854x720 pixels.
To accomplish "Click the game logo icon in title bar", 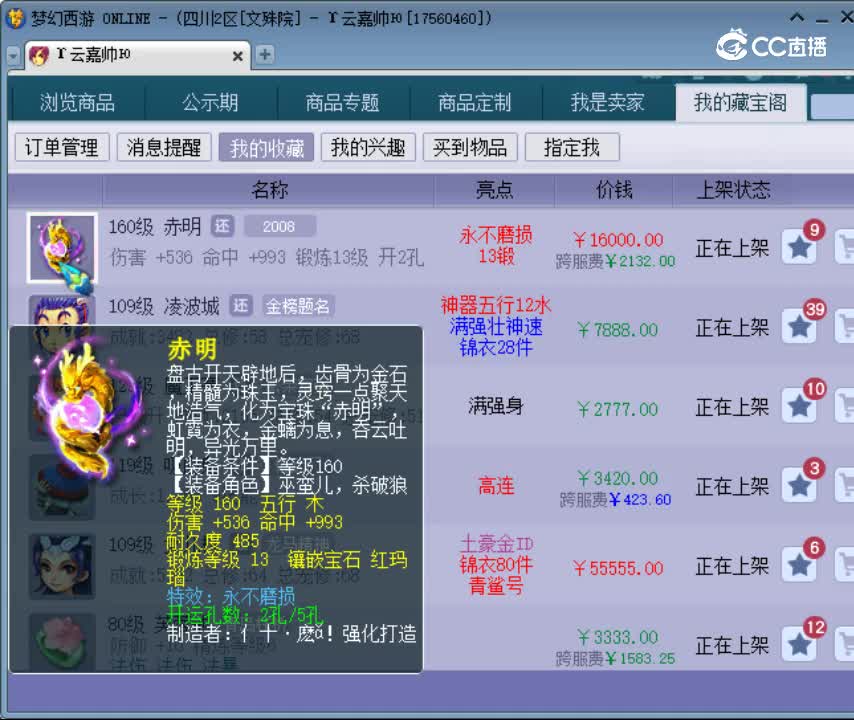I will pyautogui.click(x=15, y=18).
